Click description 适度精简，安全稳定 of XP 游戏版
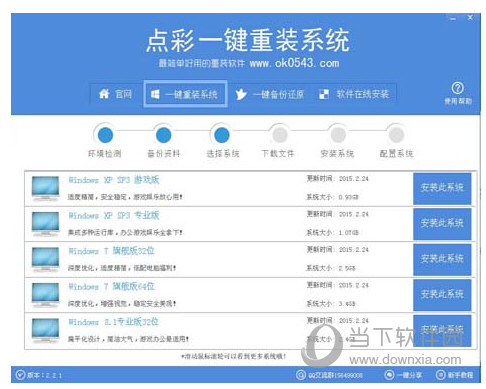This screenshot has height=389, width=486. pos(125,197)
